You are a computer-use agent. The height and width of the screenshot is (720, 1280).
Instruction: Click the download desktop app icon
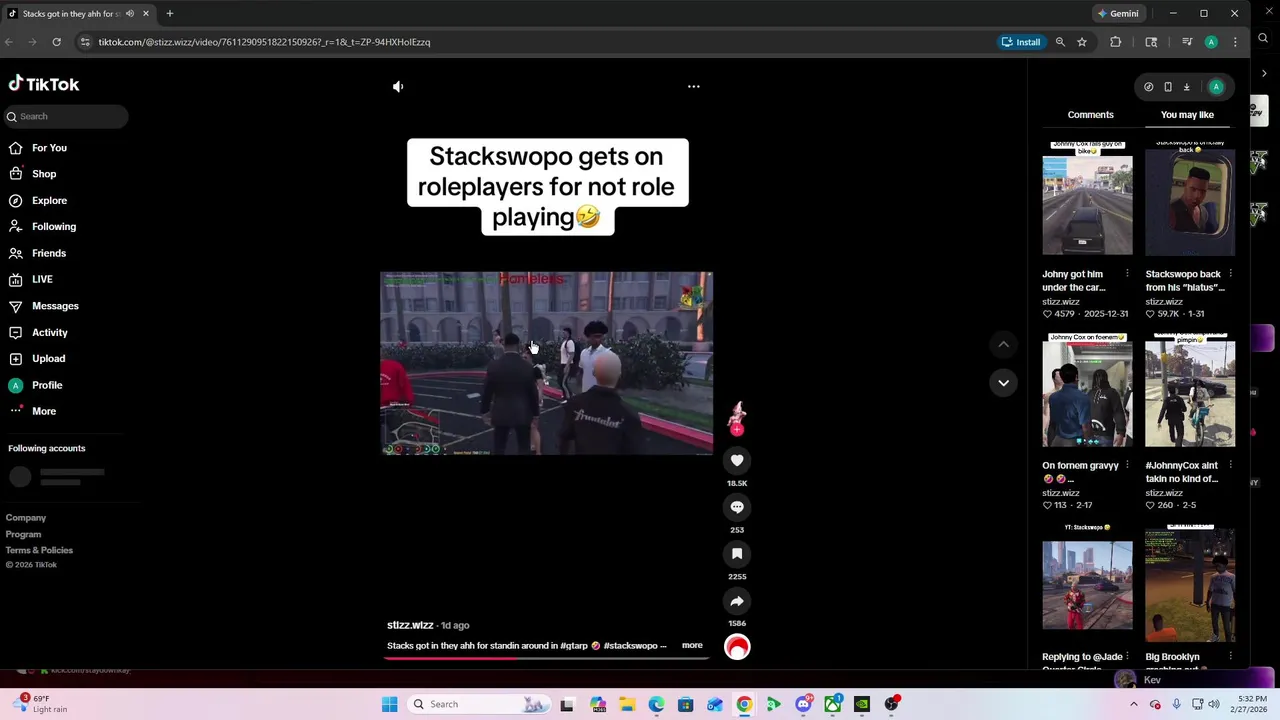pyautogui.click(x=1186, y=87)
